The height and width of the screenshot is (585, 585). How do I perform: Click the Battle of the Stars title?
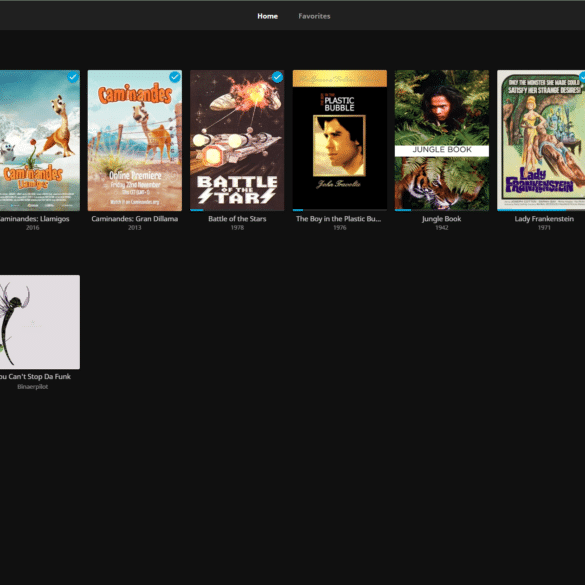[x=237, y=219]
